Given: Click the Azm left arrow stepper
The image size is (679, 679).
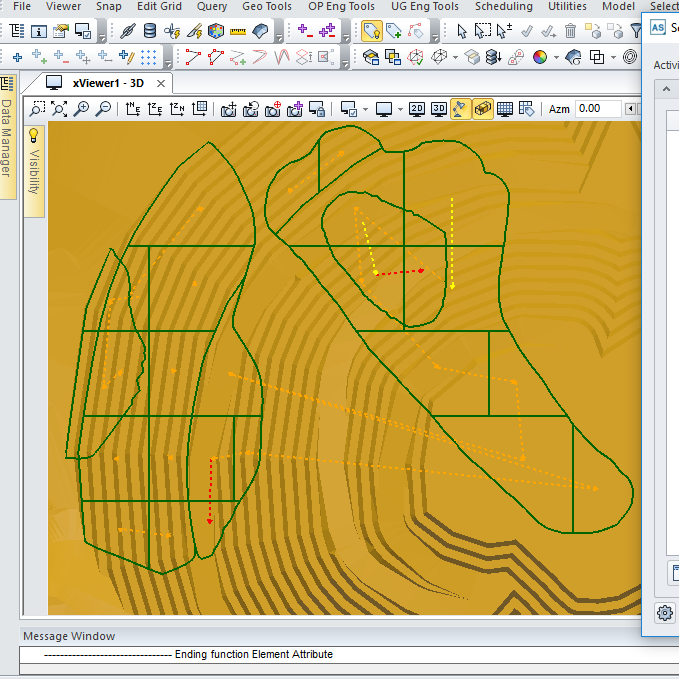Looking at the screenshot, I should pyautogui.click(x=630, y=109).
